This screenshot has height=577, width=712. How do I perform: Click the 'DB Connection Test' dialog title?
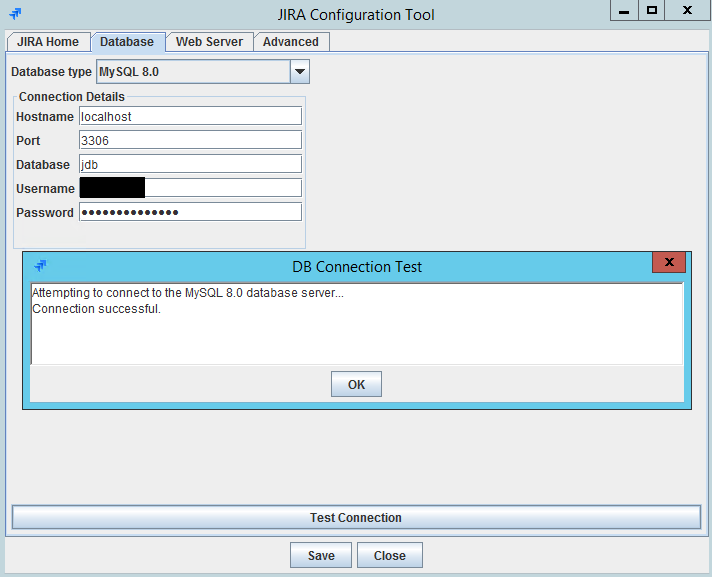pos(357,266)
